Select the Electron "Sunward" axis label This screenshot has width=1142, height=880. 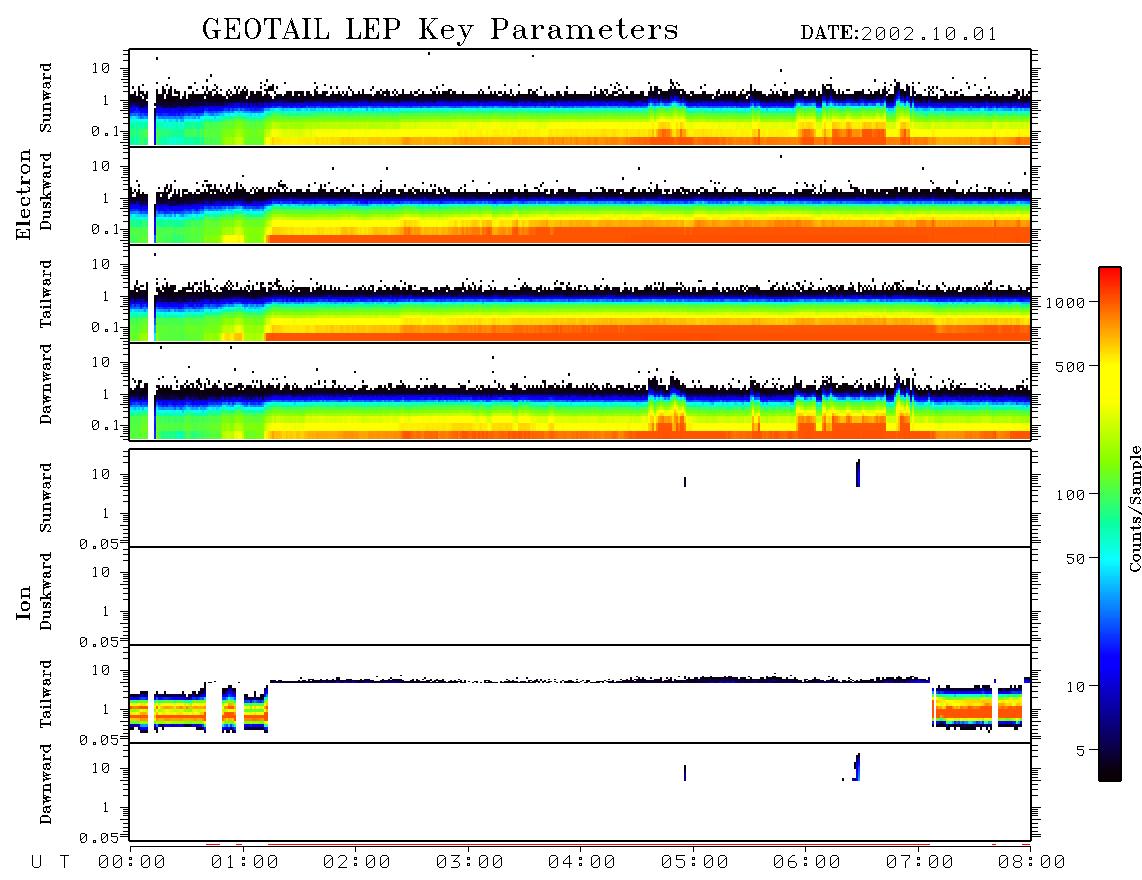[46, 98]
